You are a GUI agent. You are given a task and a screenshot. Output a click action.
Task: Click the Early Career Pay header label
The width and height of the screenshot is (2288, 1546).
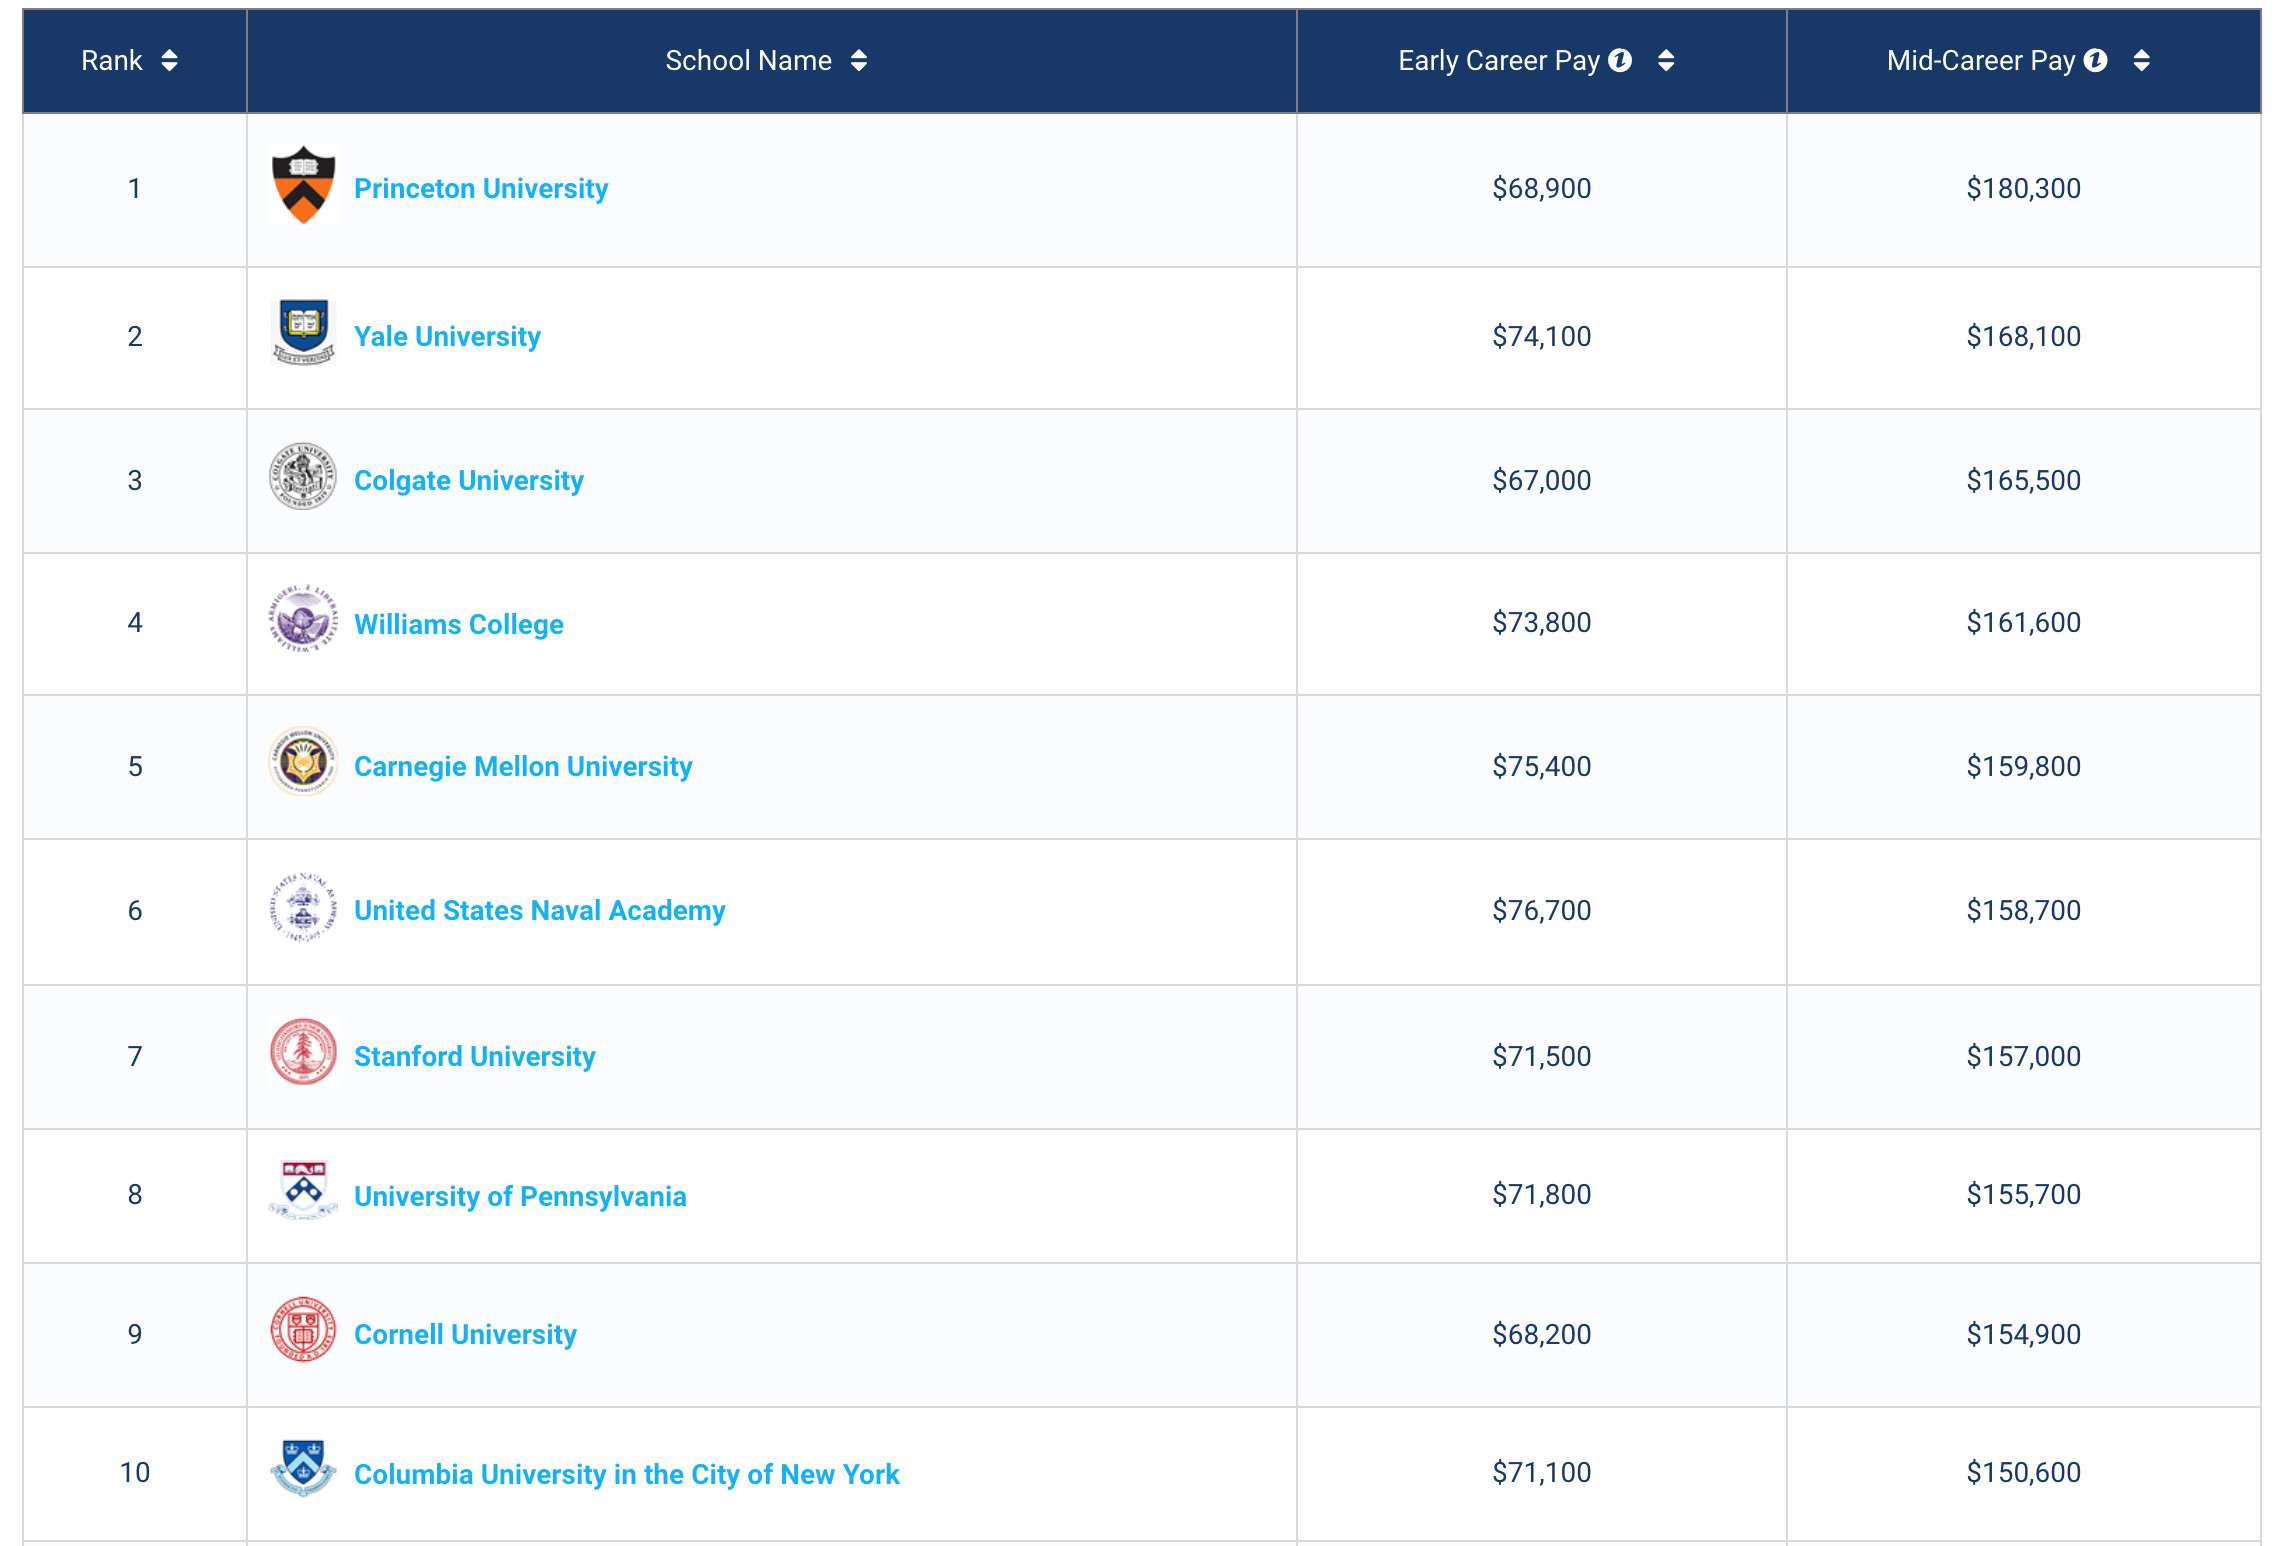point(1498,61)
